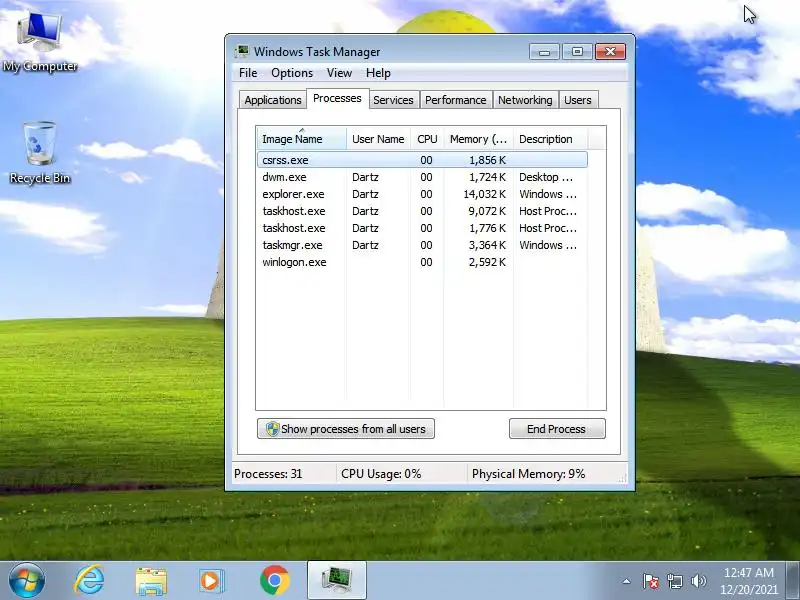This screenshot has height=600, width=800.
Task: Click the 14,032 K memory value
Action: [484, 194]
